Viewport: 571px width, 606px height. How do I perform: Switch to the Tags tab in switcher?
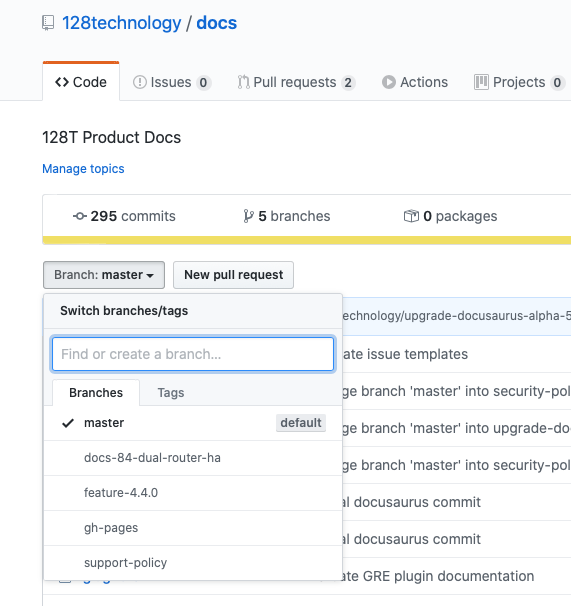click(171, 393)
